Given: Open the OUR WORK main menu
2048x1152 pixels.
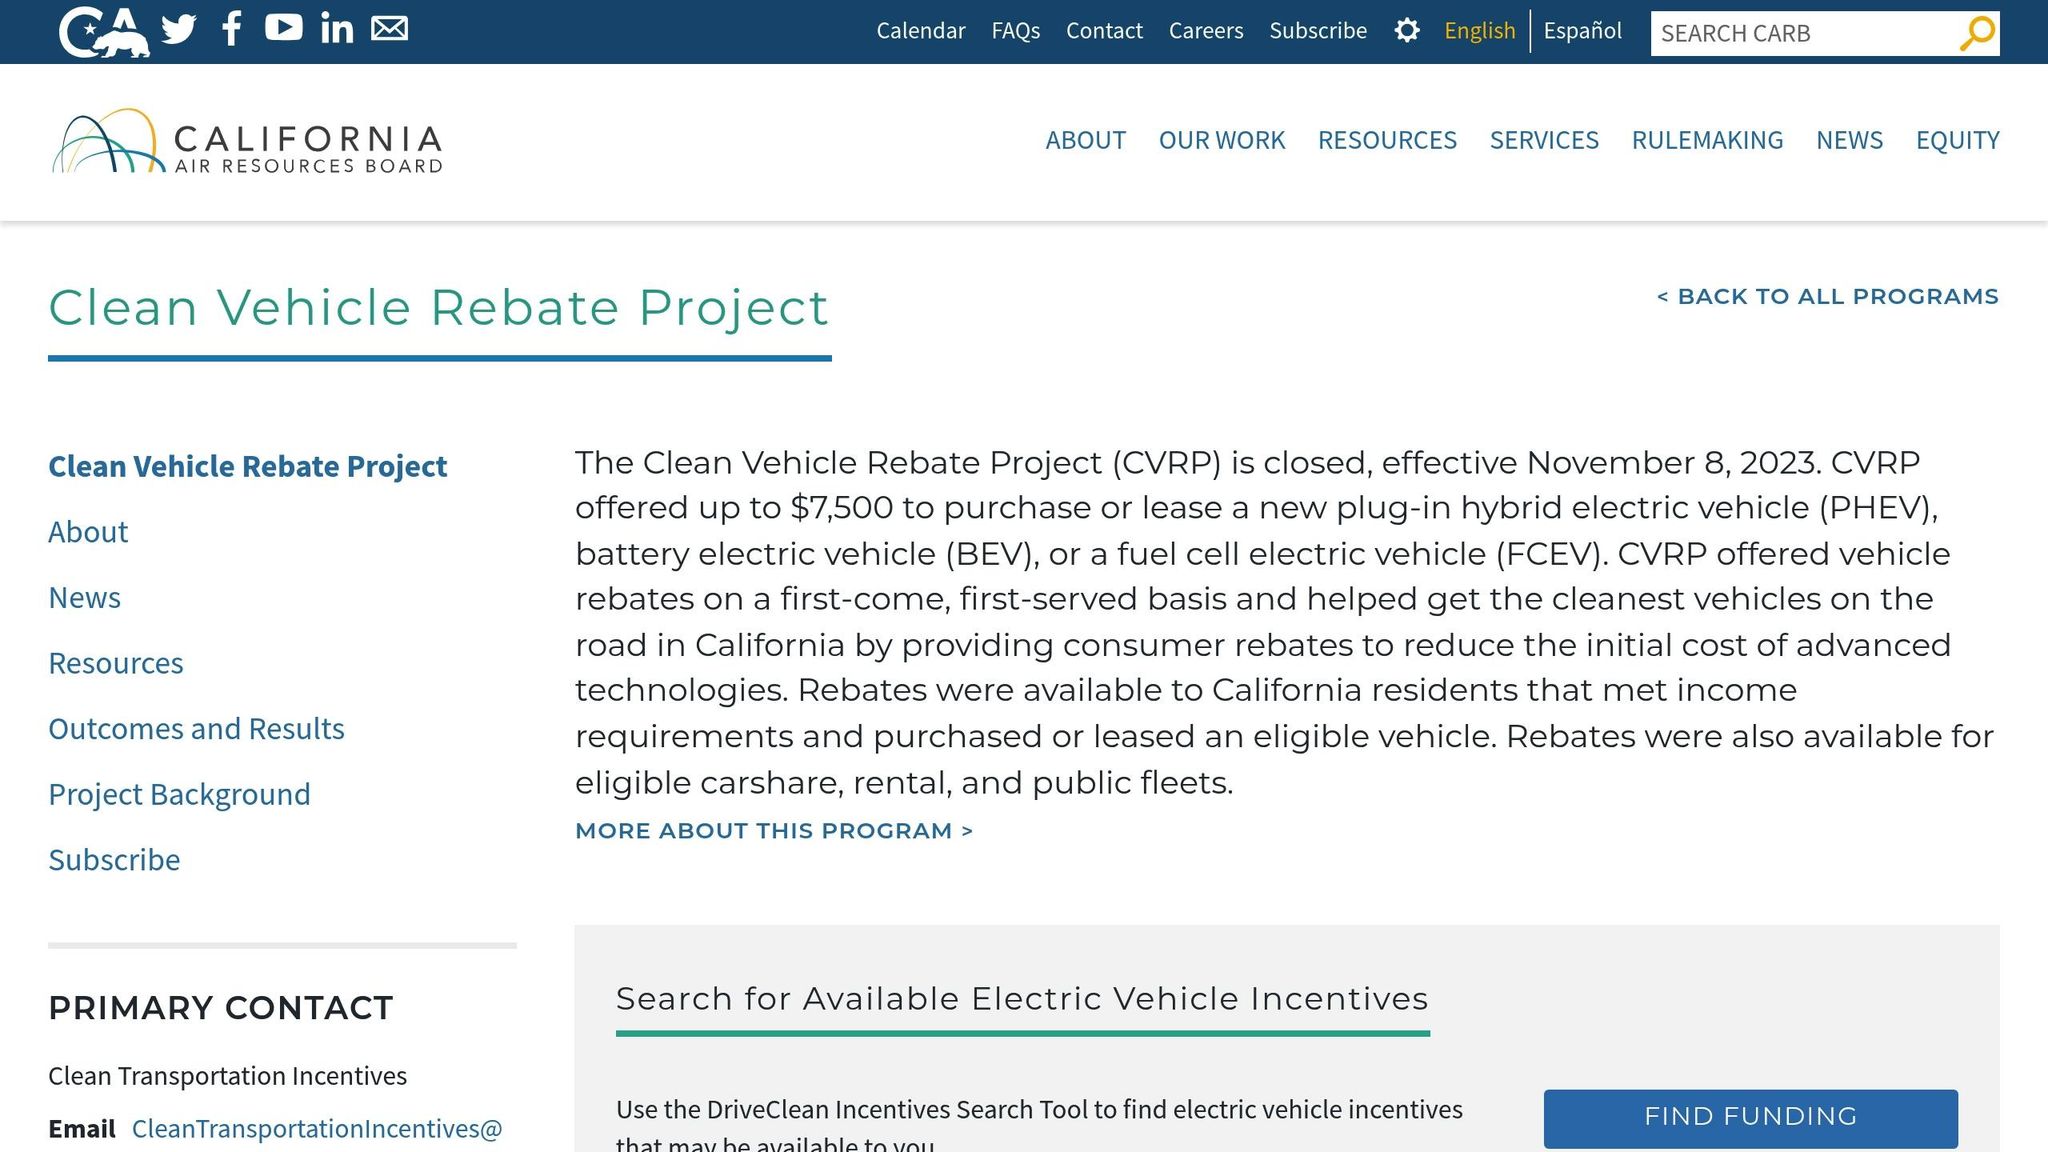Looking at the screenshot, I should tap(1222, 140).
